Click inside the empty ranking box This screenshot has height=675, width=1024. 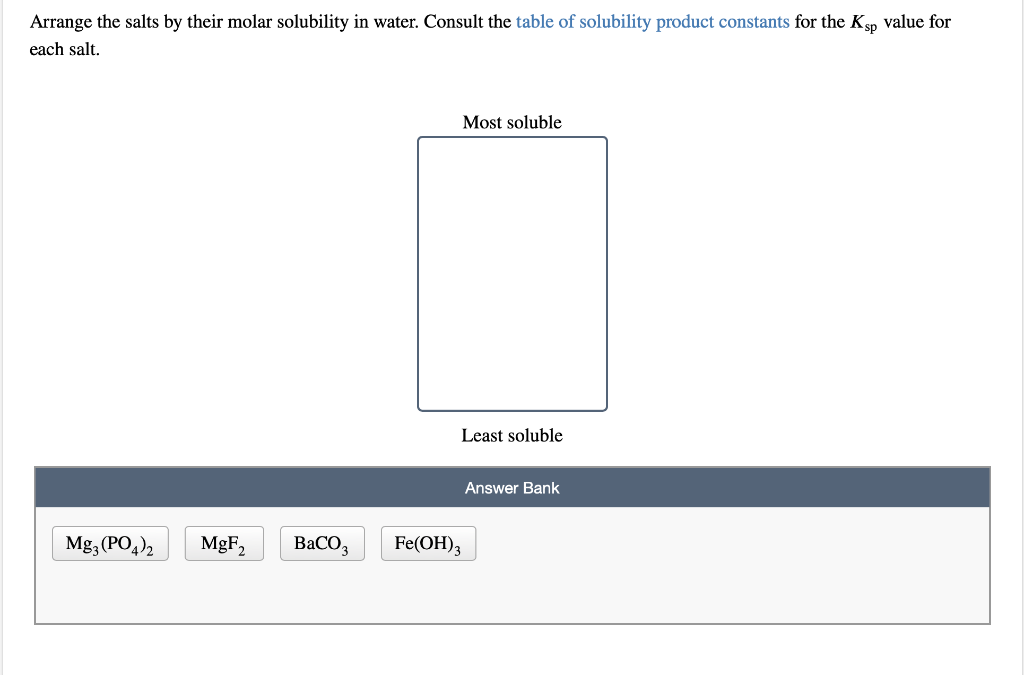(512, 273)
